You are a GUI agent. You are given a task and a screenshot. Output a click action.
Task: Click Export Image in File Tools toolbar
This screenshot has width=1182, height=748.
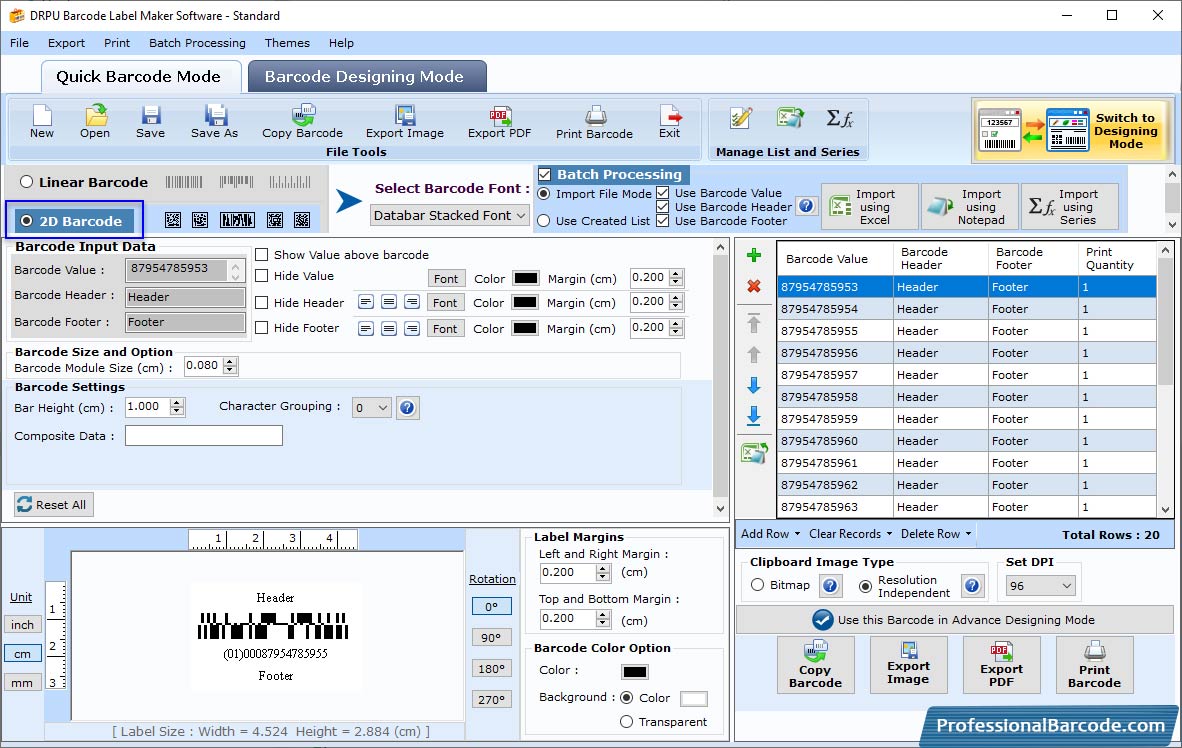pos(405,122)
